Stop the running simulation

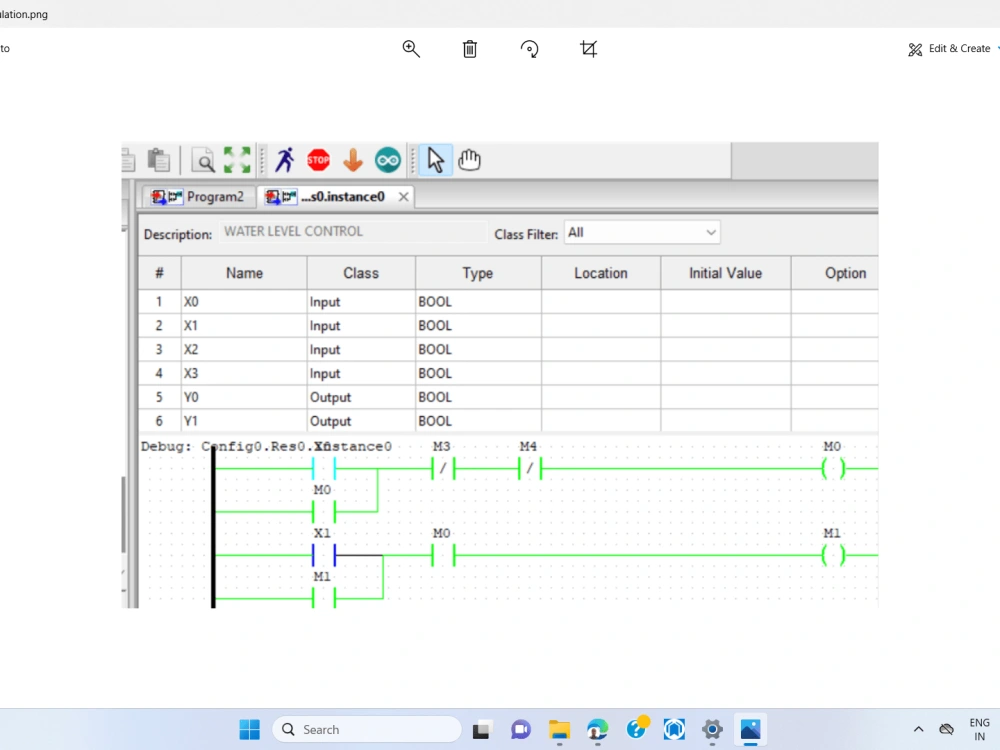(318, 159)
